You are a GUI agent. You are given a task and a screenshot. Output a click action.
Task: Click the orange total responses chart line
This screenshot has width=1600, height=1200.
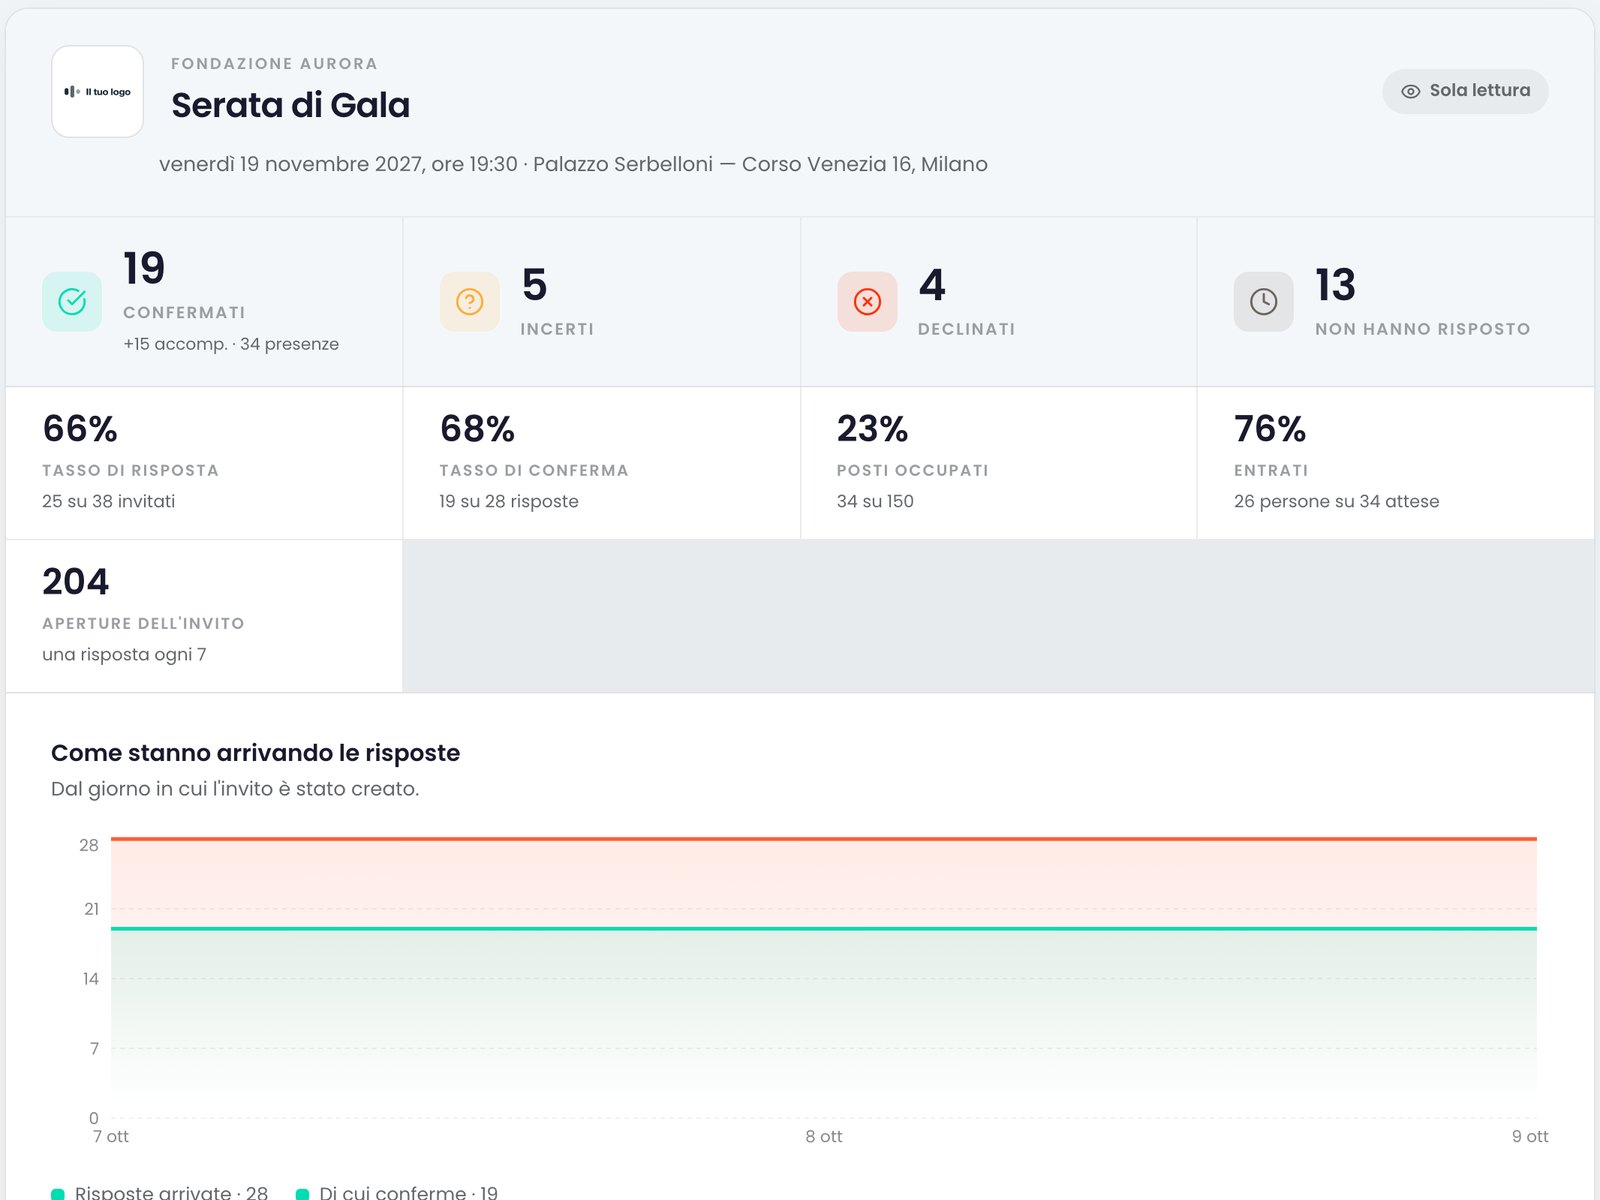824,839
